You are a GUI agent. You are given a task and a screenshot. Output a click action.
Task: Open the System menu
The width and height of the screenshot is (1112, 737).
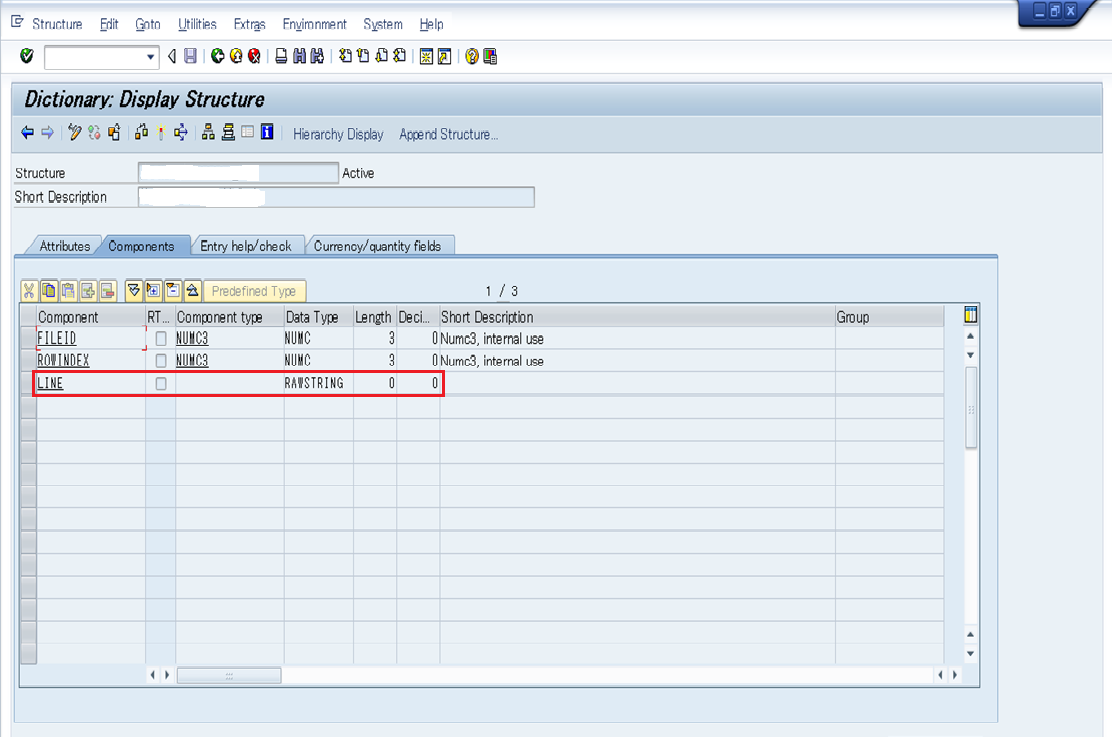[x=383, y=24]
